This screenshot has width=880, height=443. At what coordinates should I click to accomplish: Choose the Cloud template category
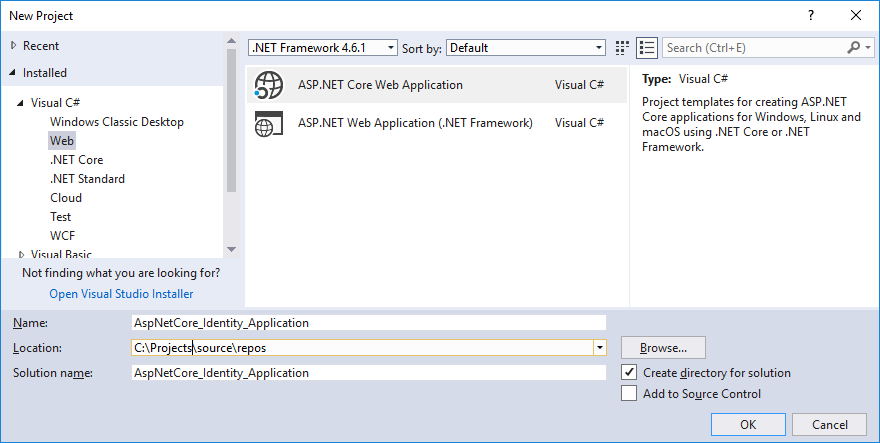point(66,198)
